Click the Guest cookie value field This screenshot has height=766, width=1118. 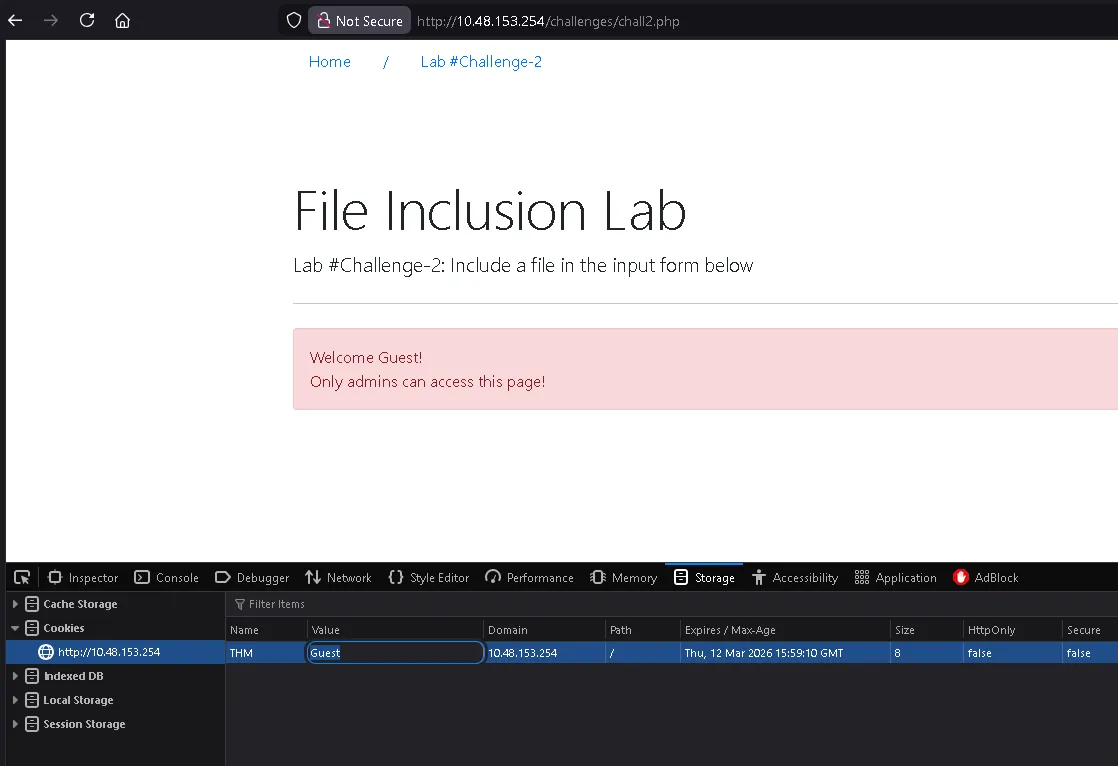[x=395, y=653]
